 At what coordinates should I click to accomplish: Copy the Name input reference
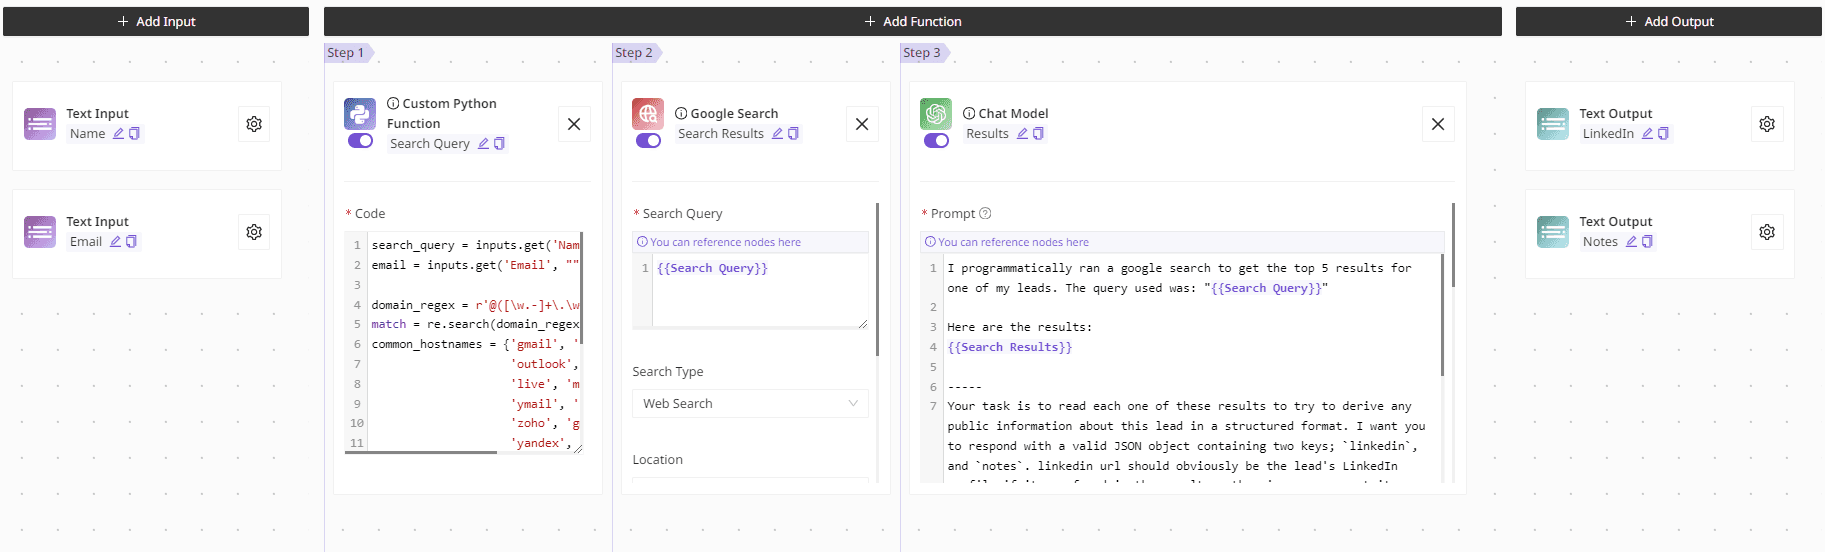134,133
